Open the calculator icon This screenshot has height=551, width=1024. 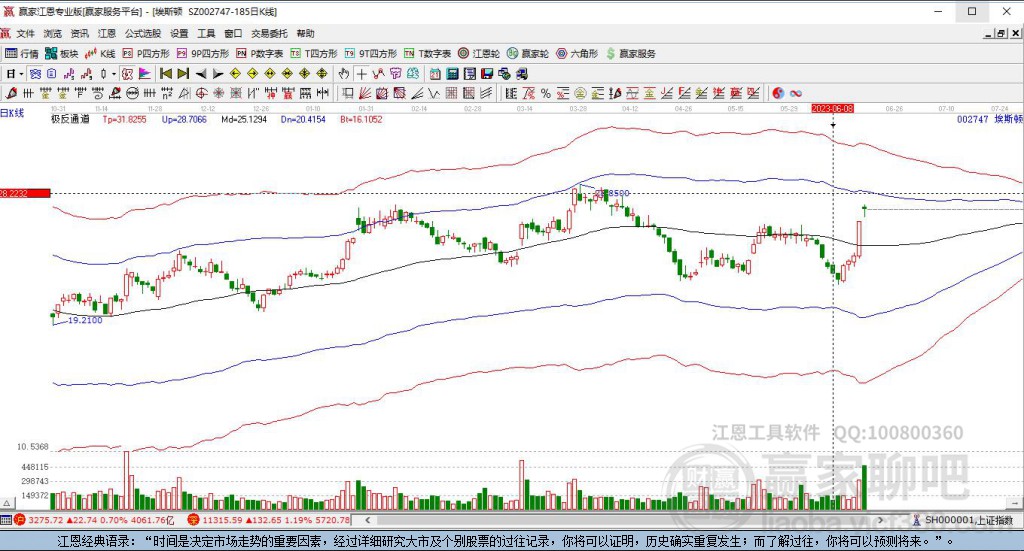coord(452,74)
